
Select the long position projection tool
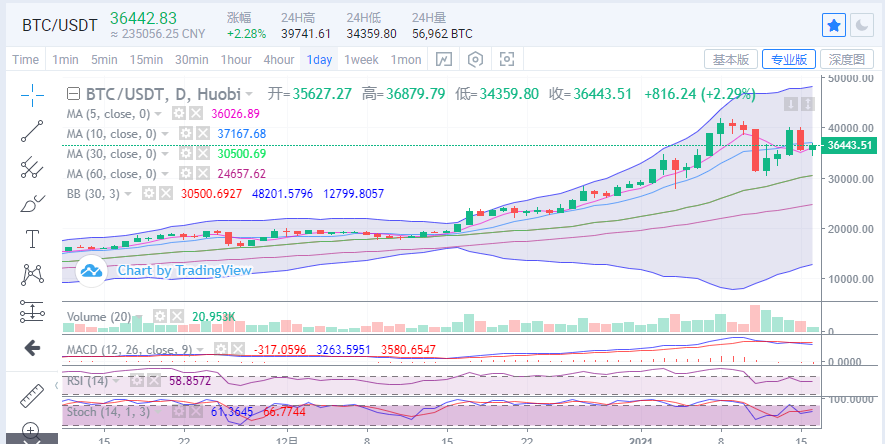[x=32, y=311]
